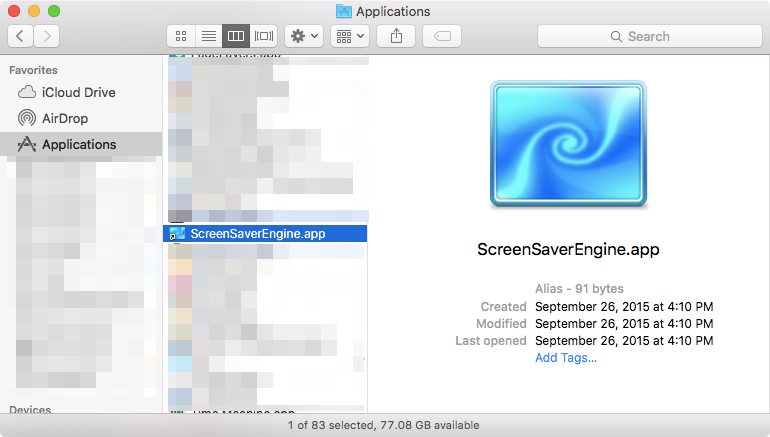770x437 pixels.
Task: Go back with the back arrow
Action: [x=20, y=36]
